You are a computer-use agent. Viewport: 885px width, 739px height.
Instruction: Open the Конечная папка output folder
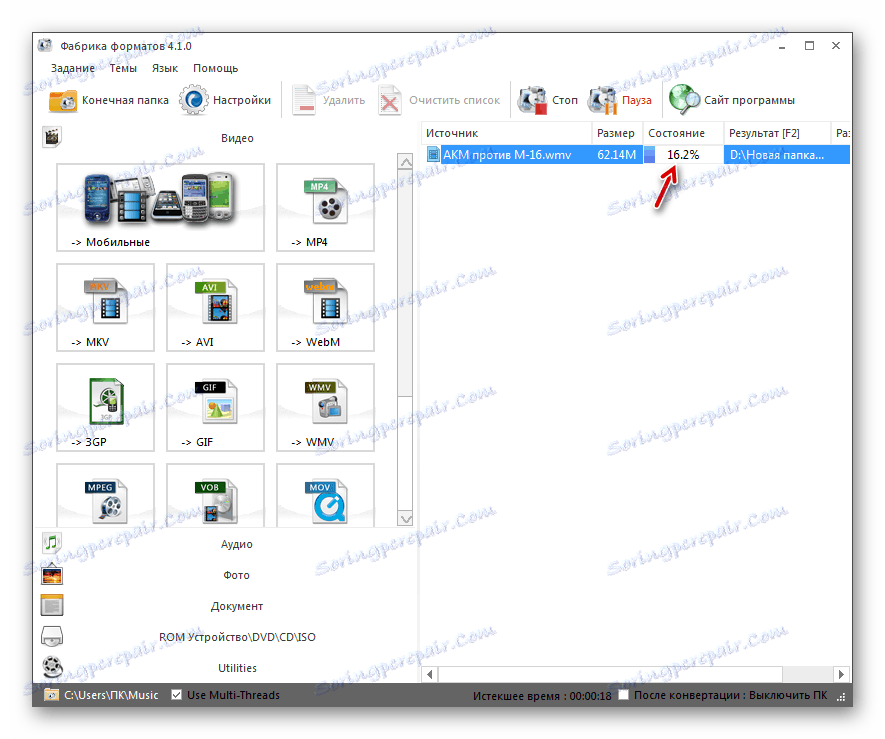click(x=108, y=100)
